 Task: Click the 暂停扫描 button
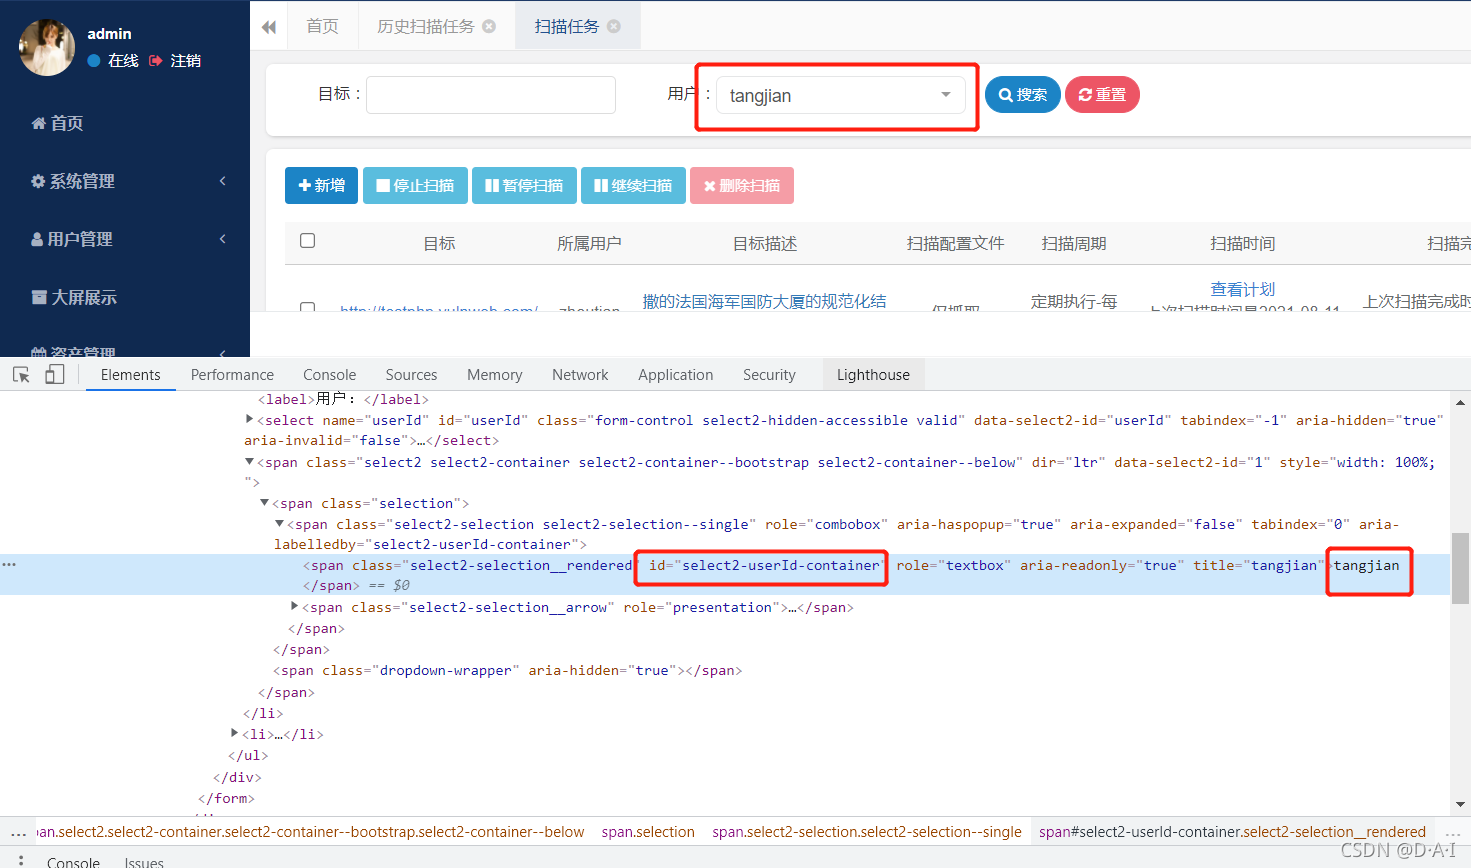(524, 185)
